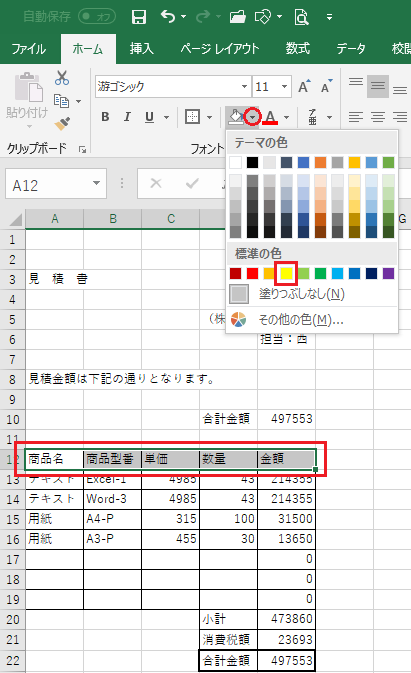Click the Redo arrow icon
Screen dimensions: 411x673
pyautogui.click(x=202, y=17)
